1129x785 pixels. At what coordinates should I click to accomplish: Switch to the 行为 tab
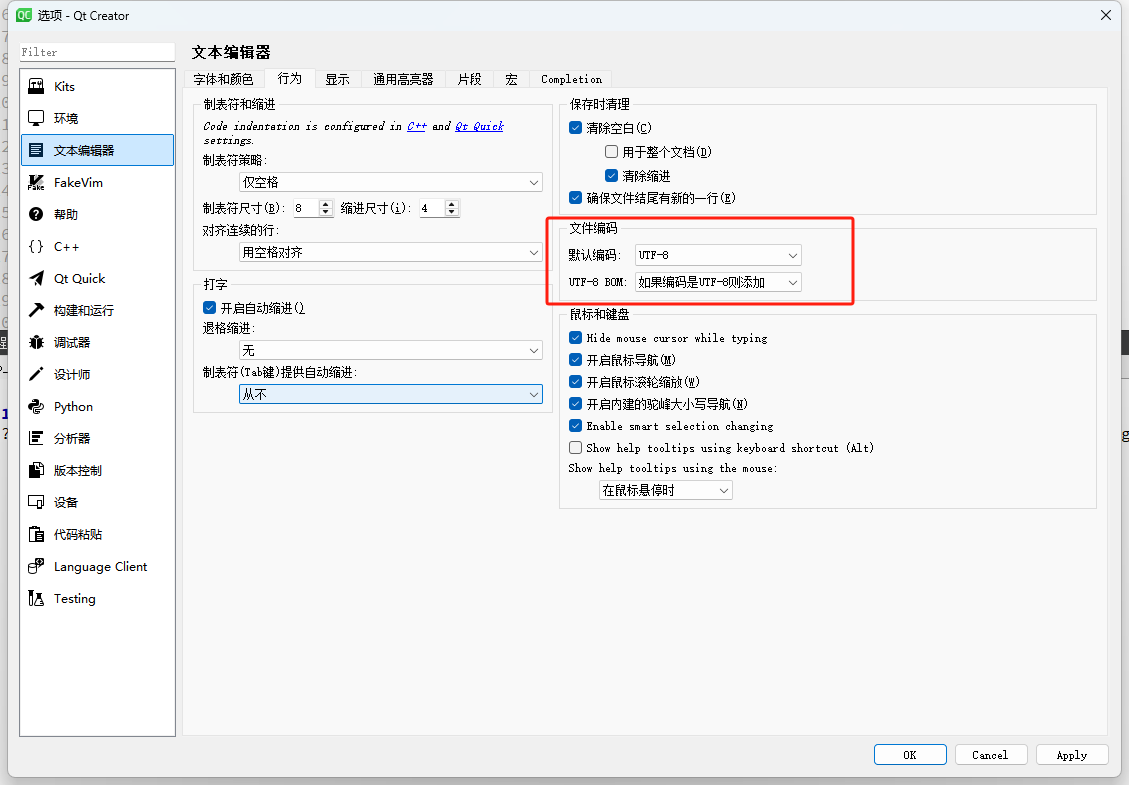tap(289, 78)
